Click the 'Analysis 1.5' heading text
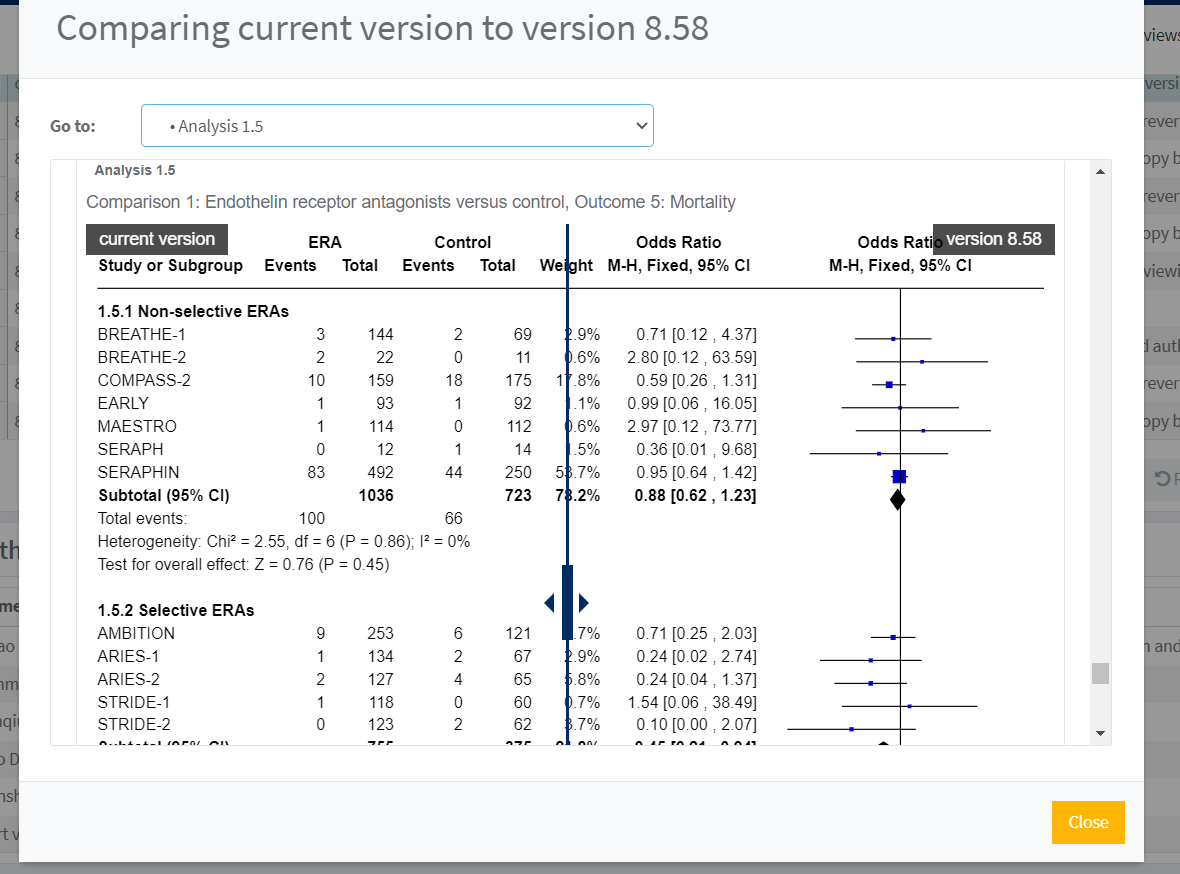The image size is (1180, 874). pyautogui.click(x=135, y=171)
